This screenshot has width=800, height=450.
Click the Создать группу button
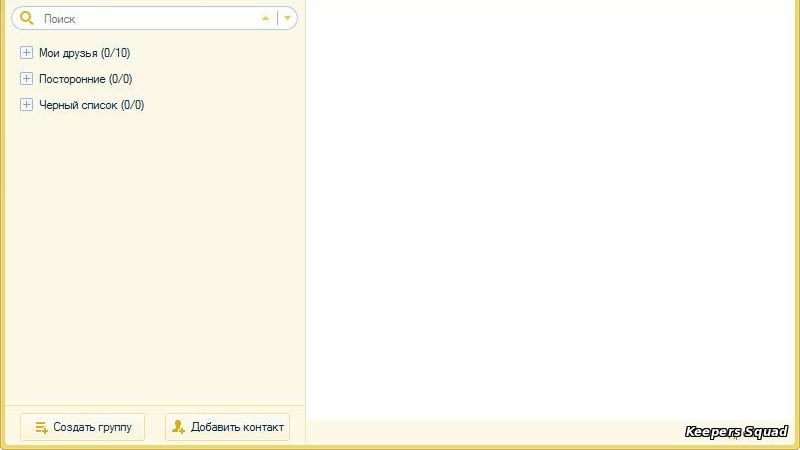pyautogui.click(x=83, y=427)
